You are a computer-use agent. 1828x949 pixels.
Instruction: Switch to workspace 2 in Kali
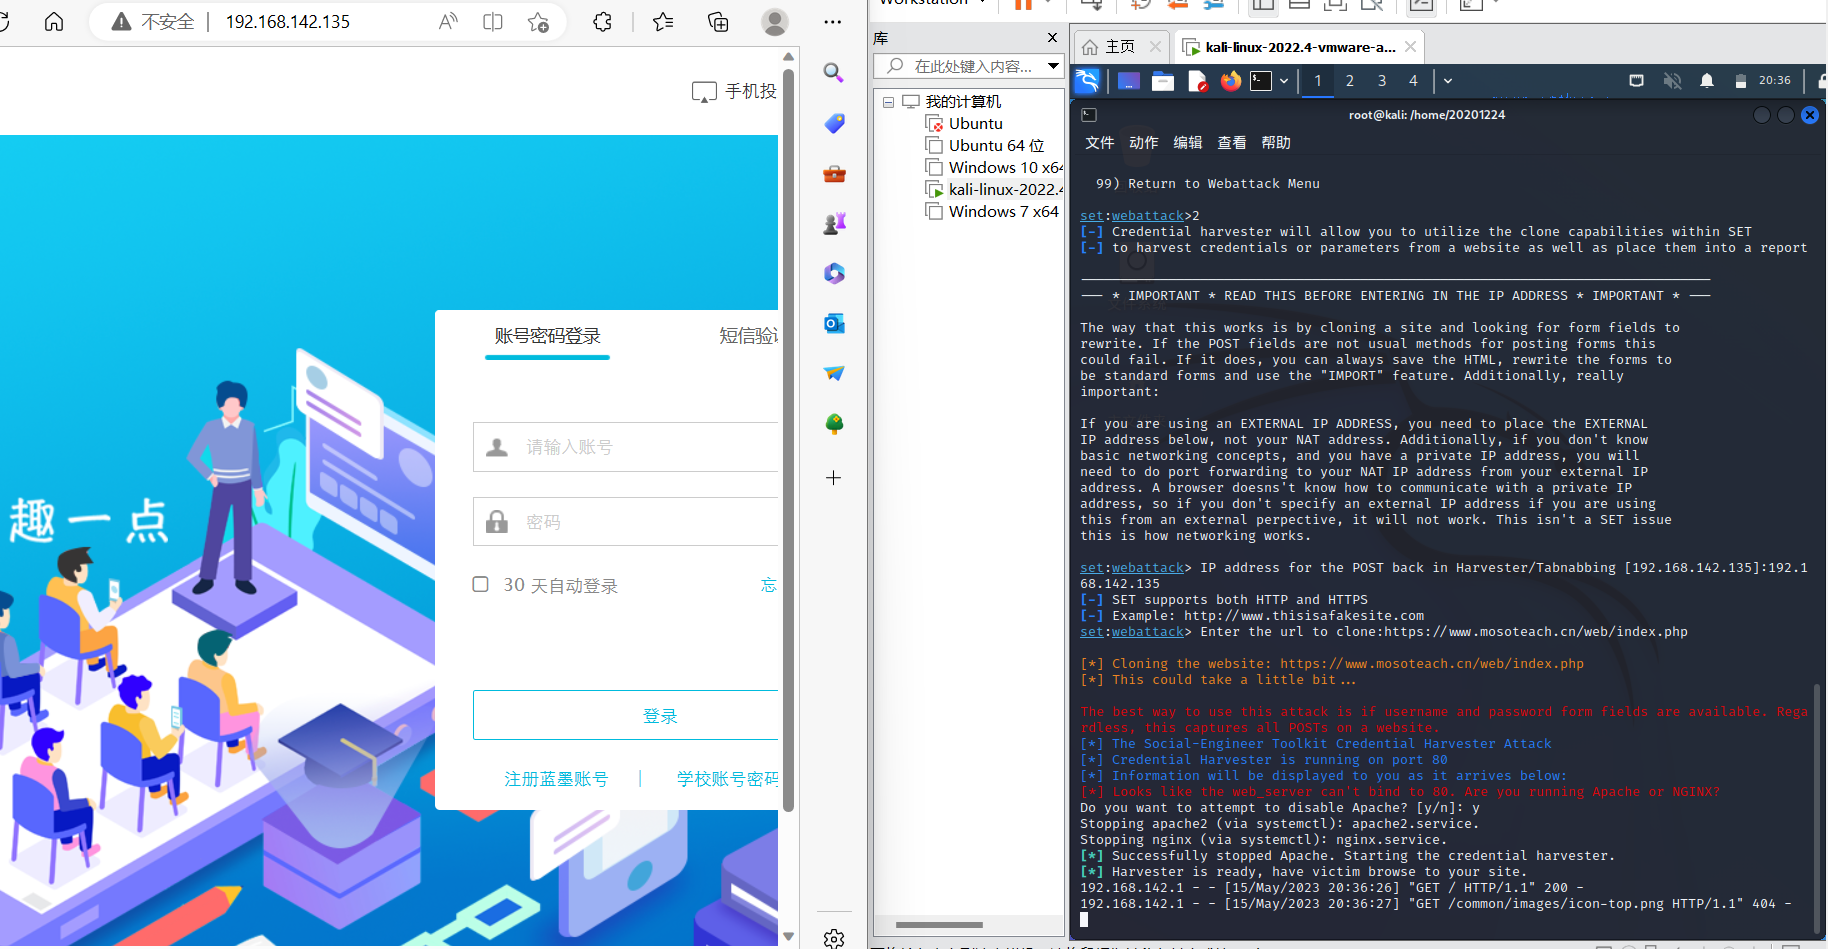tap(1350, 81)
